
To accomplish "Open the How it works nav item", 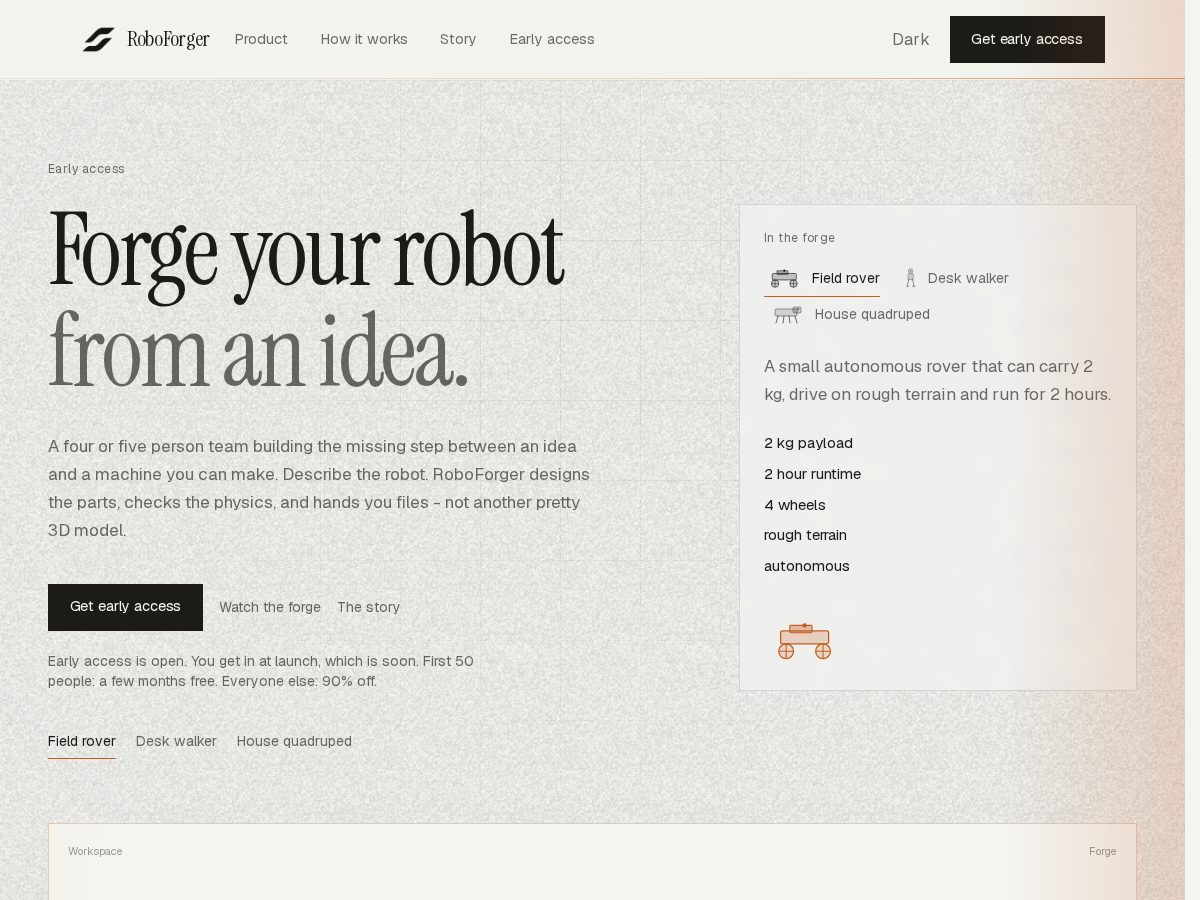I will coord(364,39).
